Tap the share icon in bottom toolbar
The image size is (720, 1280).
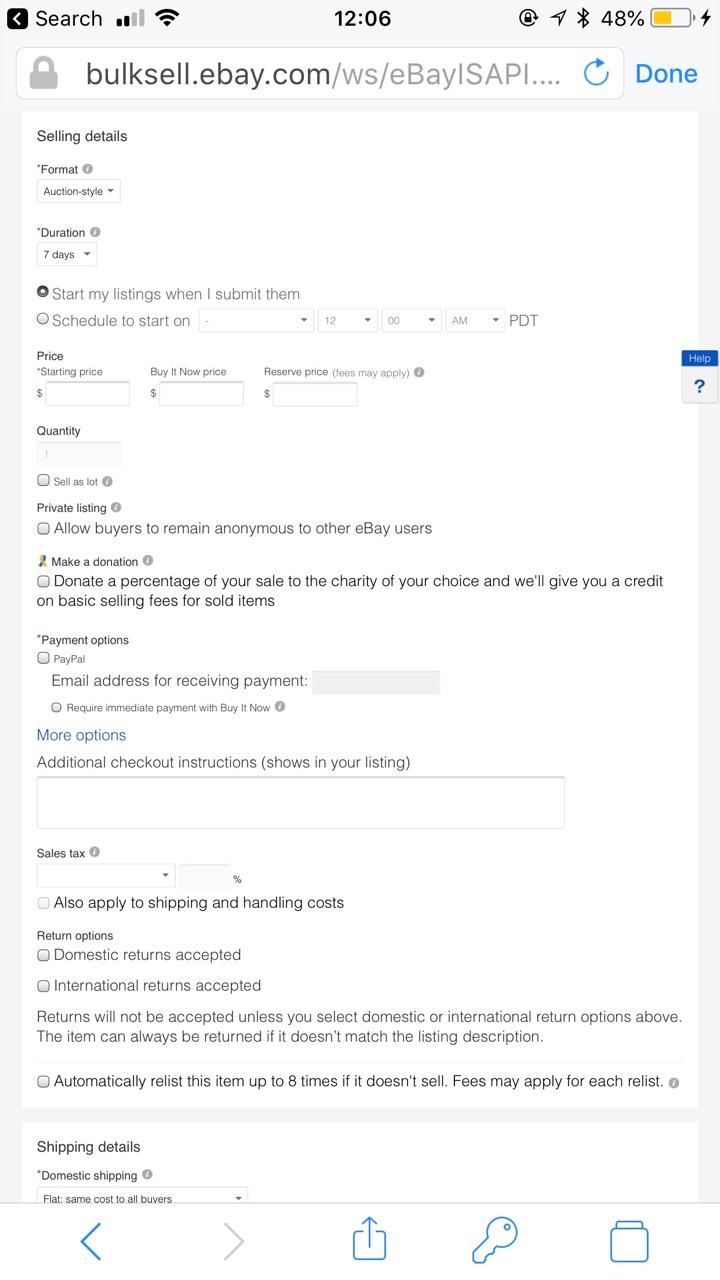(x=369, y=1240)
